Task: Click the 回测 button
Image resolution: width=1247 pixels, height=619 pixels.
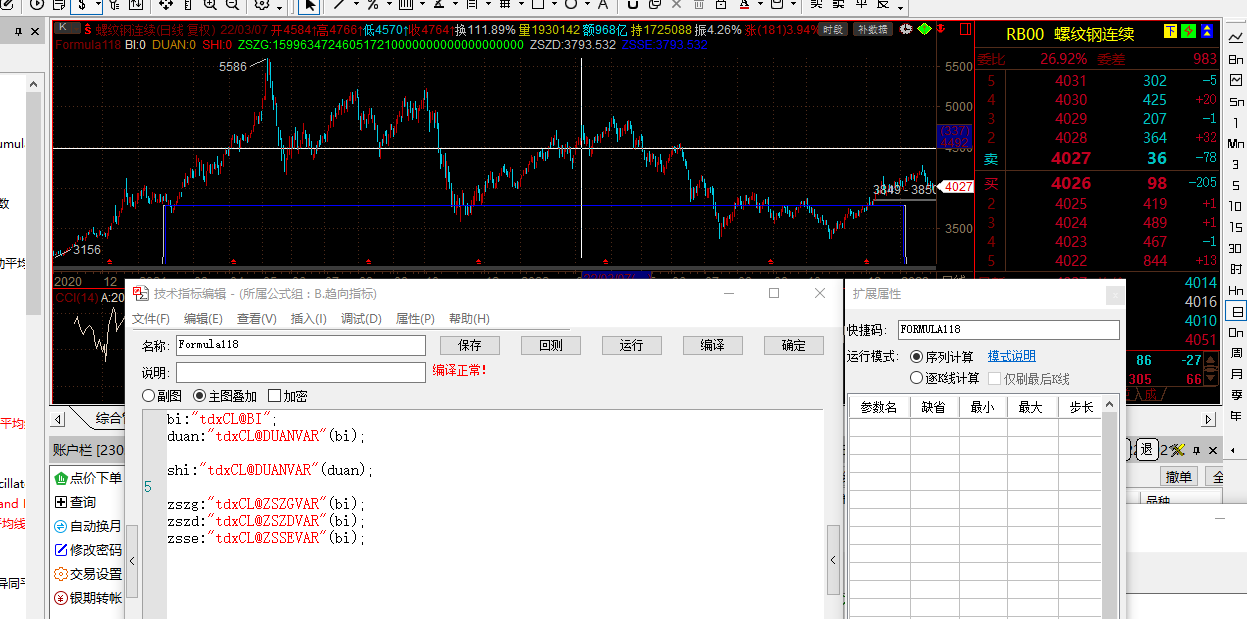Action: click(x=551, y=345)
